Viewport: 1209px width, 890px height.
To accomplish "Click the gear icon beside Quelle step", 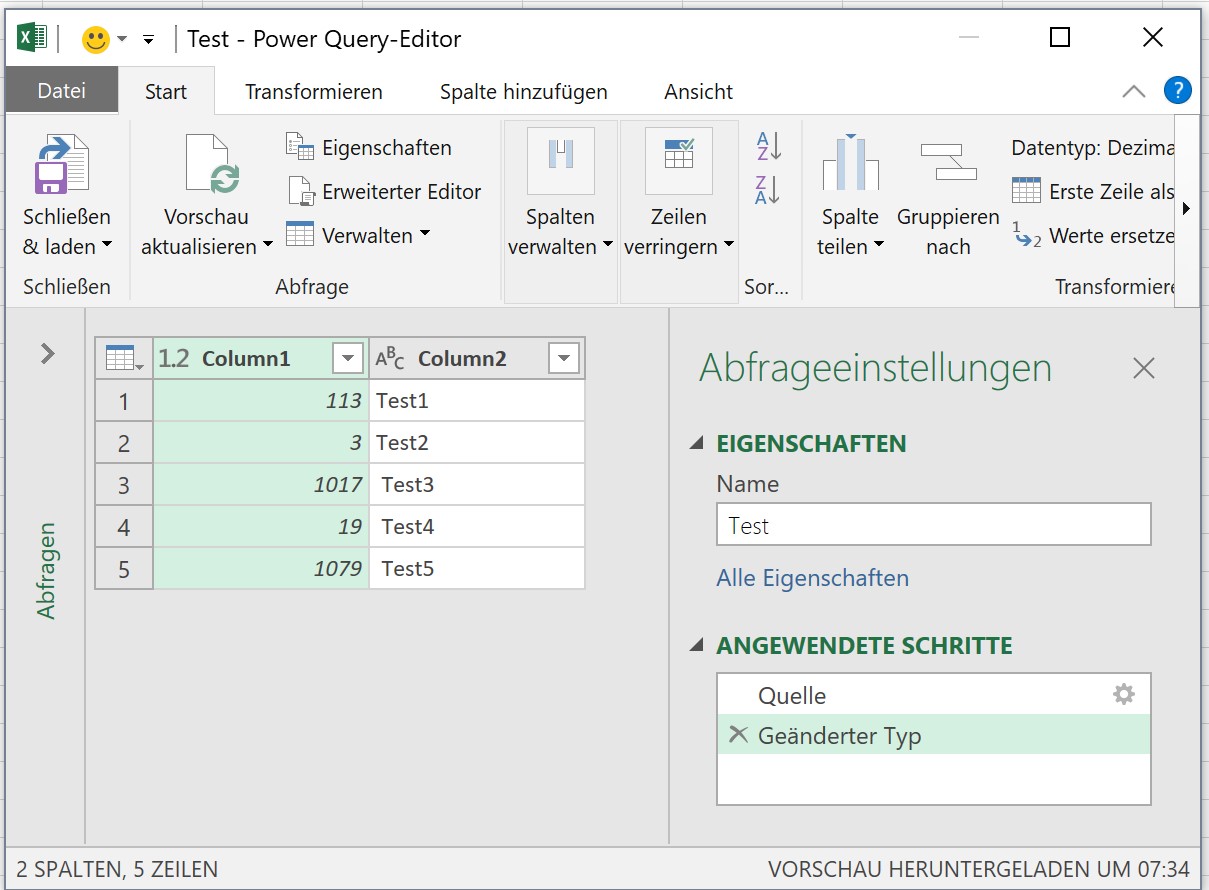I will pos(1124,695).
